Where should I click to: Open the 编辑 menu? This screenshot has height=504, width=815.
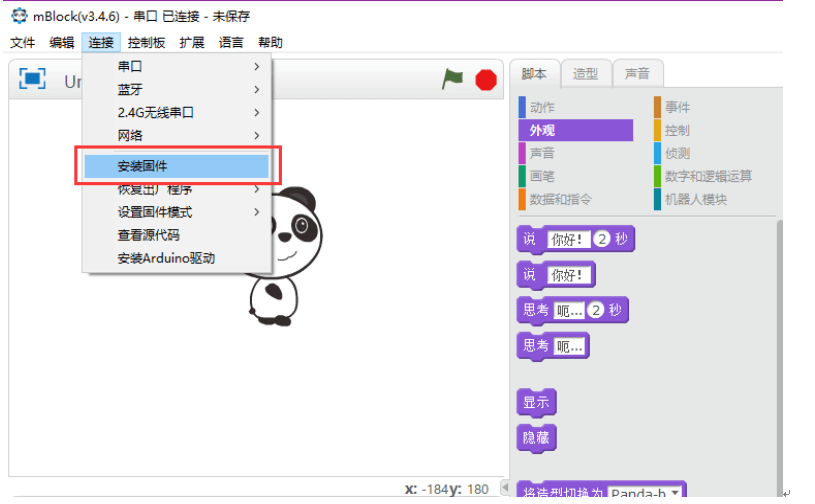coord(62,43)
